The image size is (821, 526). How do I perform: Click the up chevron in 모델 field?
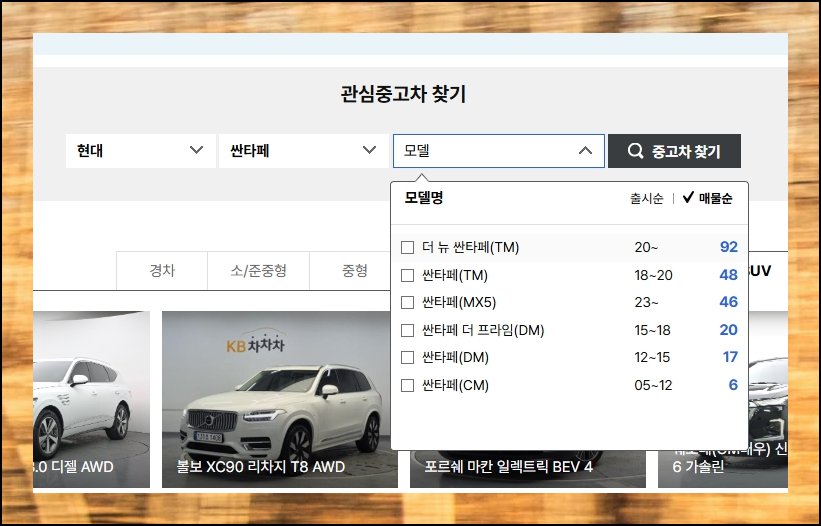point(585,151)
